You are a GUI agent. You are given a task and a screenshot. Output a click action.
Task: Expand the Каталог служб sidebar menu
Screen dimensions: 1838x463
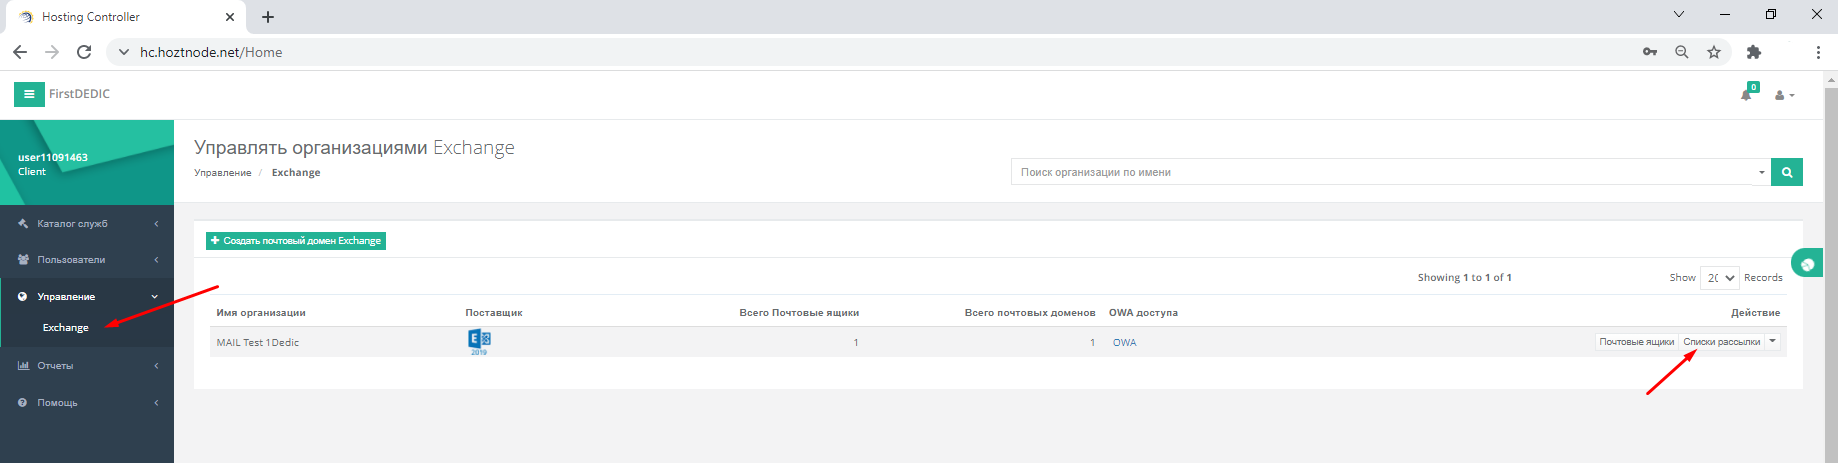[x=87, y=224]
